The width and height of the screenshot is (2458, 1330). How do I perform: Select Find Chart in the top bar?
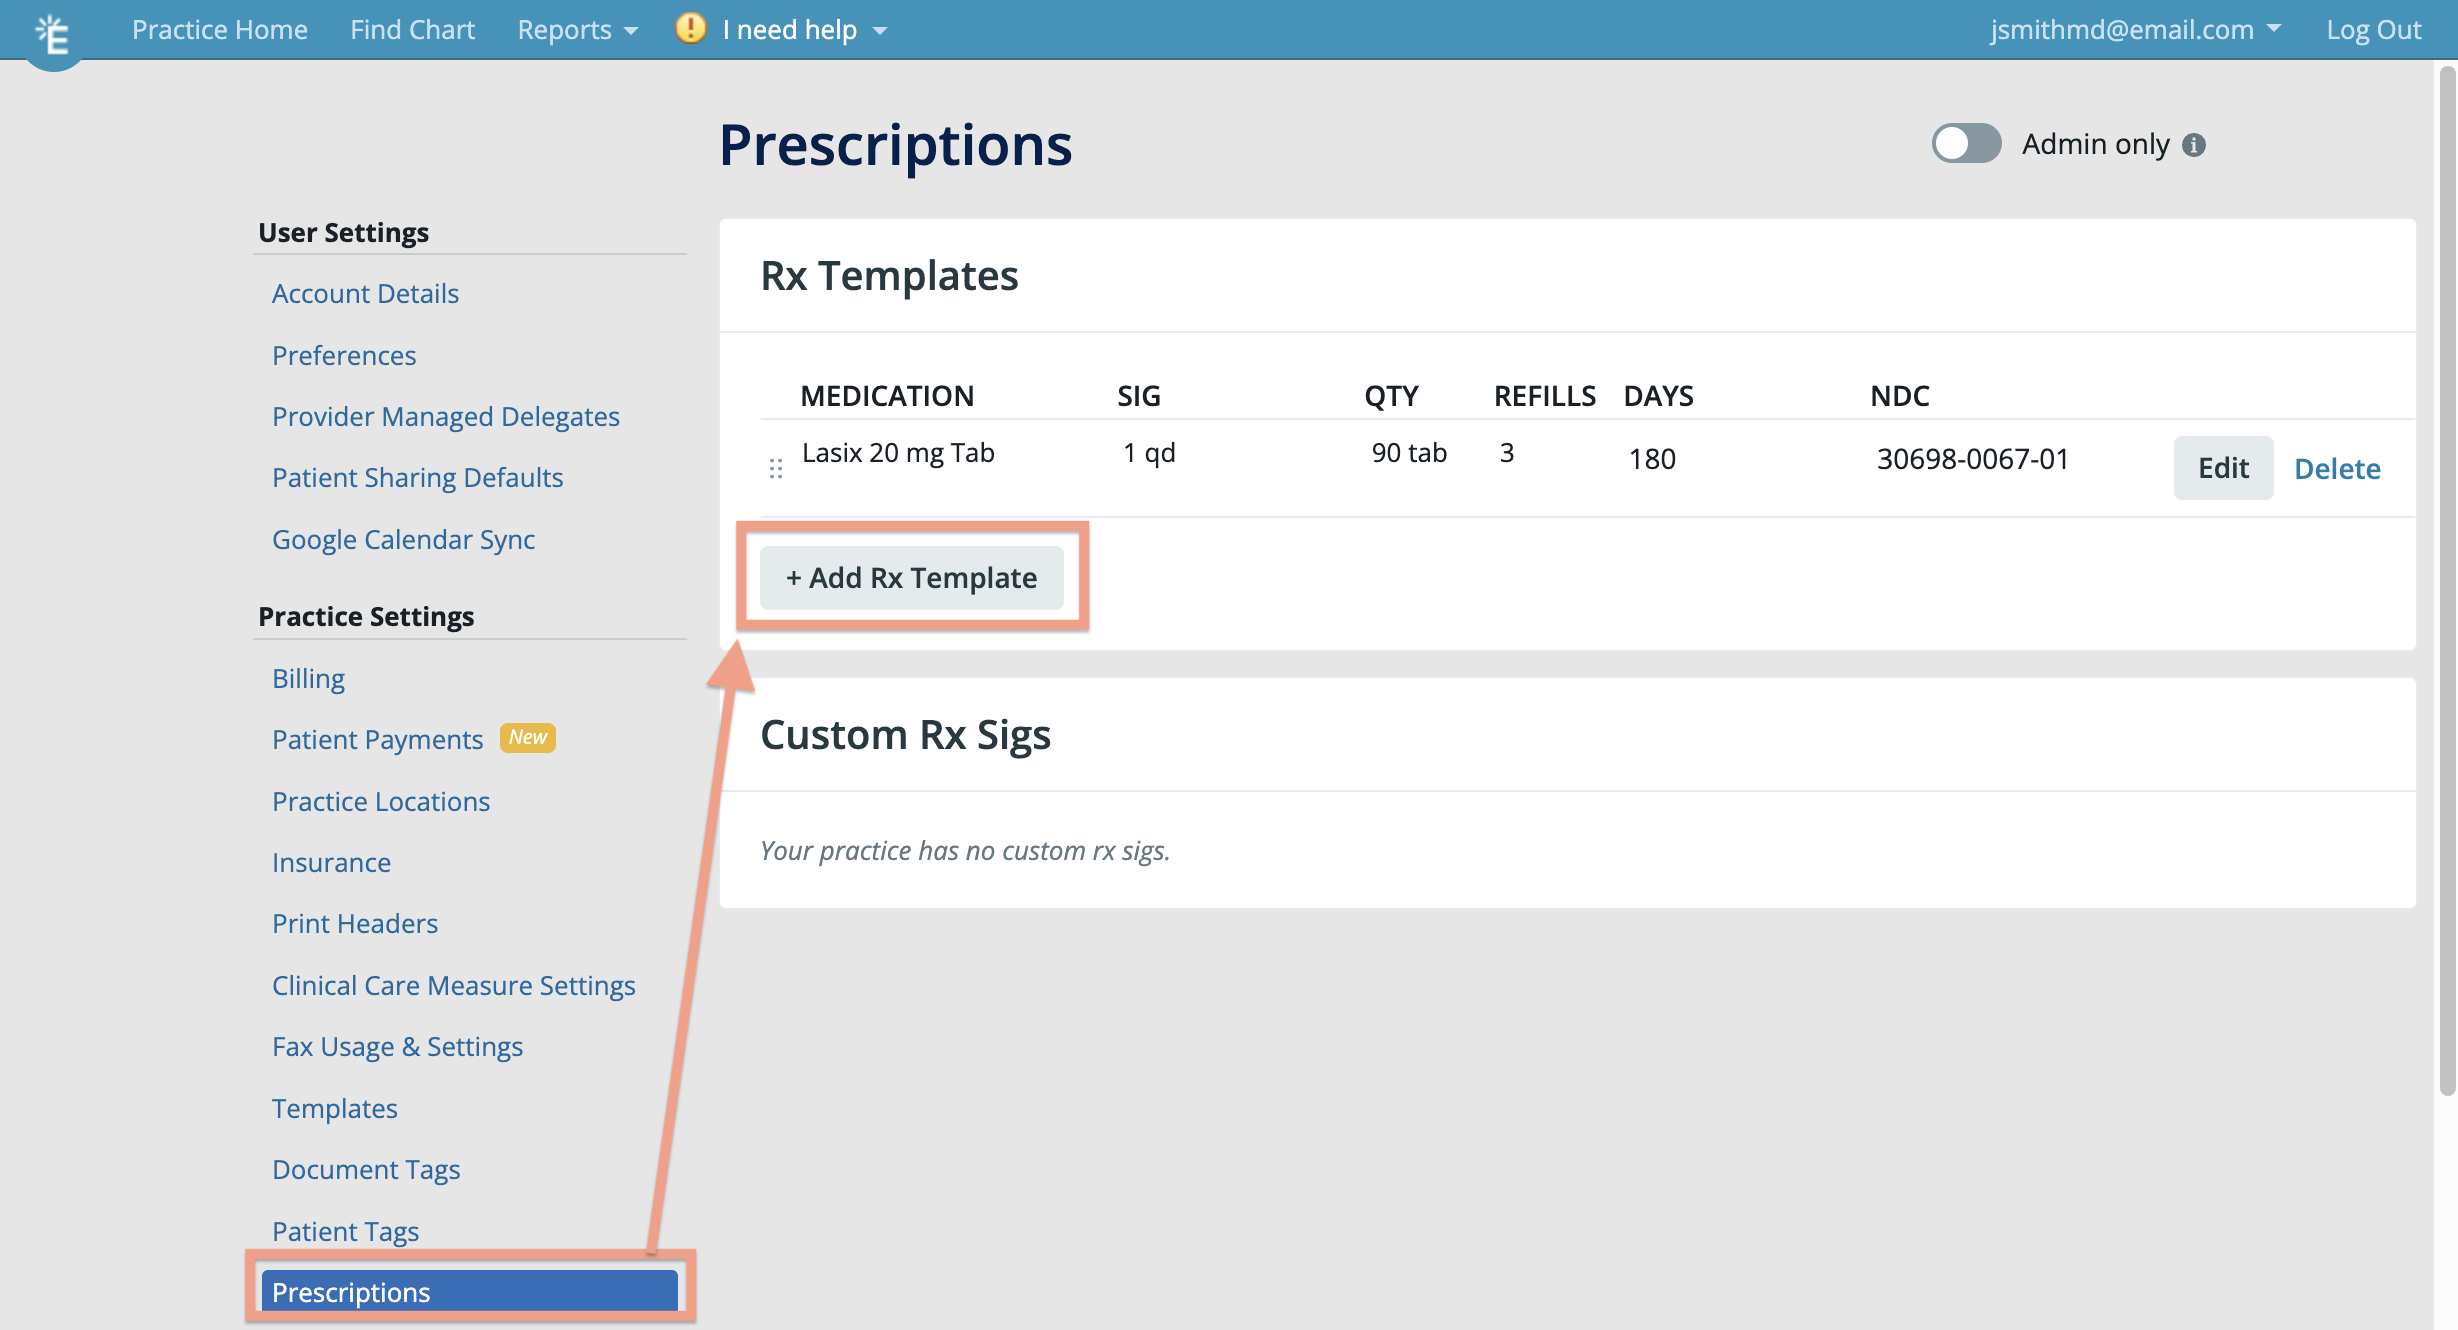coord(412,29)
